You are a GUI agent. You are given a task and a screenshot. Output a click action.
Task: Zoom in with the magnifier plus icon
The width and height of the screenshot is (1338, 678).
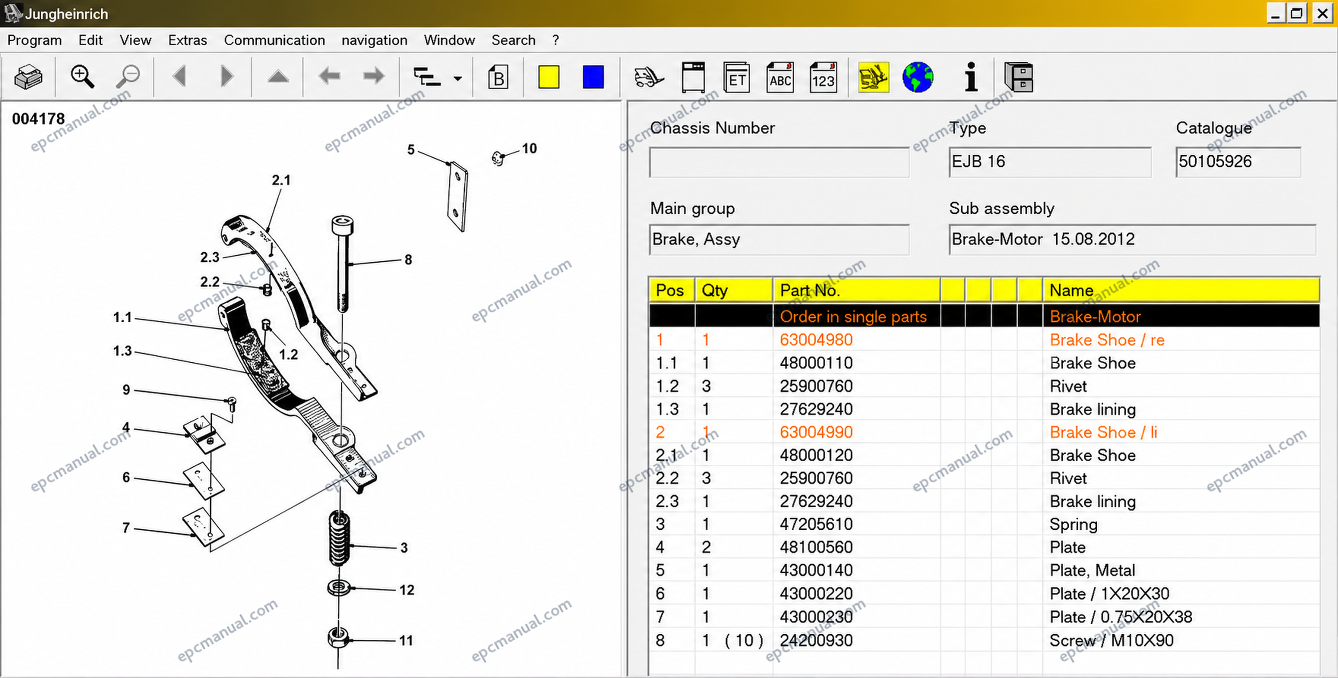(82, 77)
